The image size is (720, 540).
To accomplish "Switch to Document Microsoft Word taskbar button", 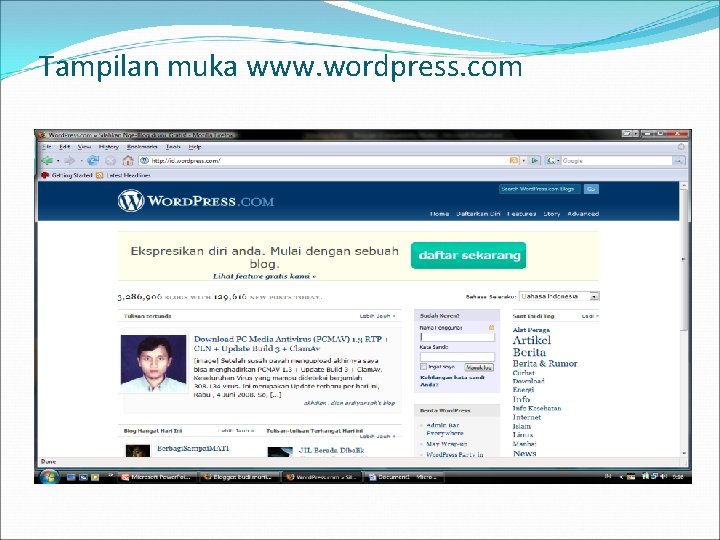I will pos(405,477).
